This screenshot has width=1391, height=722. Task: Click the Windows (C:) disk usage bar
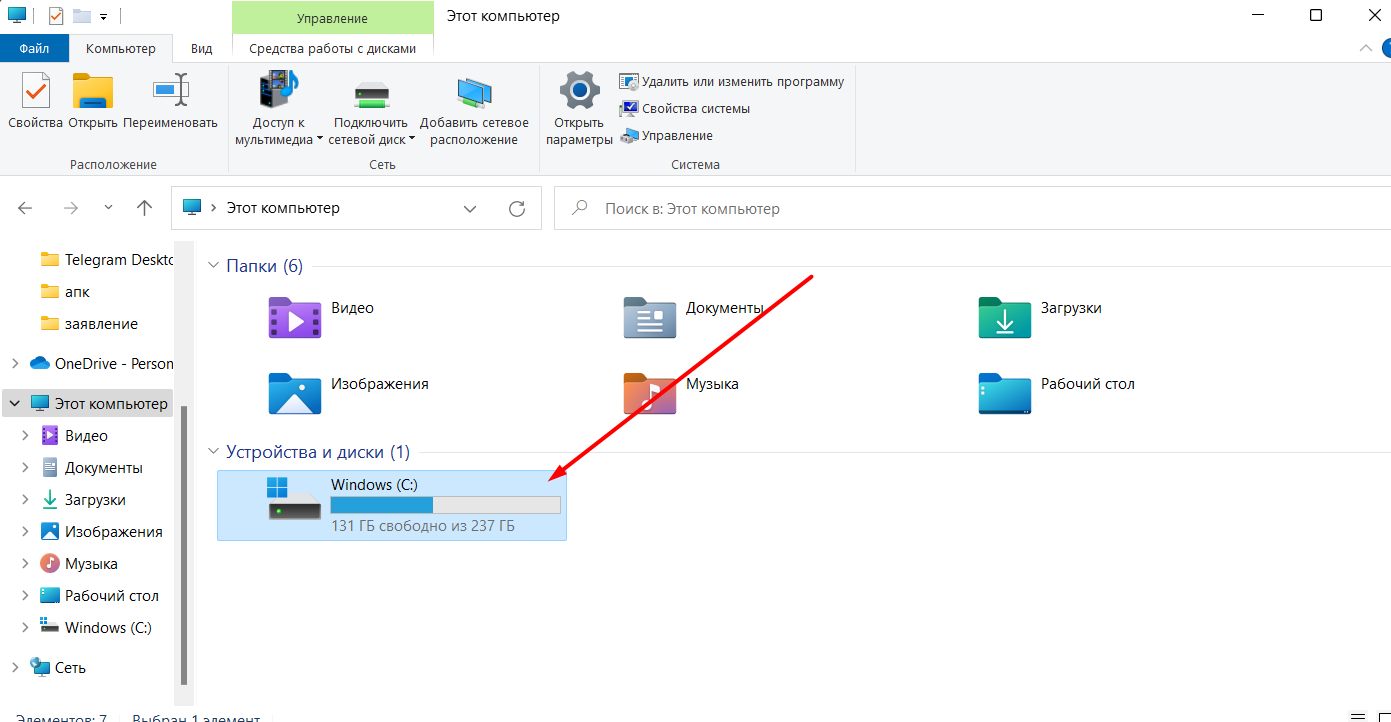[446, 505]
